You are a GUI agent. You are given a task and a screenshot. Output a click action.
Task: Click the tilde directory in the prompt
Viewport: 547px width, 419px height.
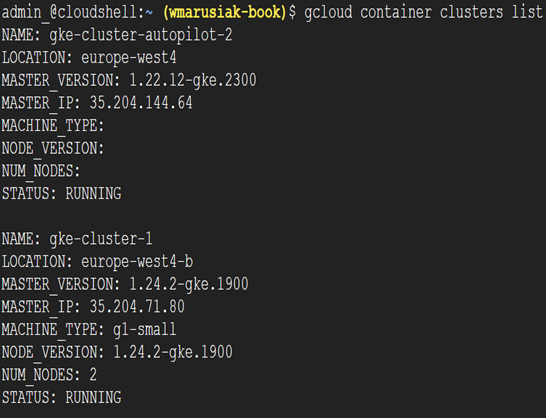click(149, 13)
